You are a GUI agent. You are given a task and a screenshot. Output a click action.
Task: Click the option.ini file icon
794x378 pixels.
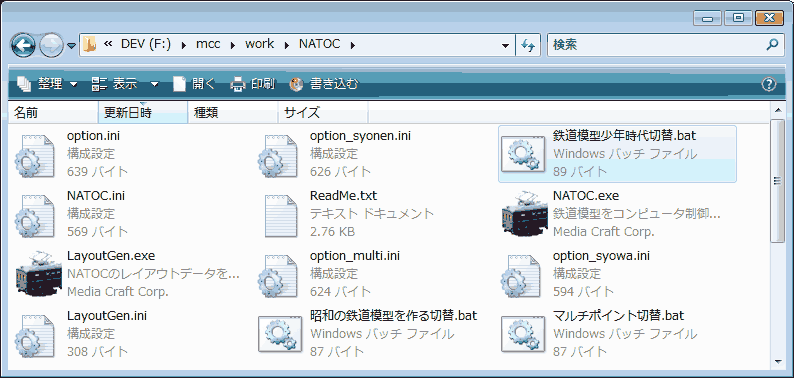tap(34, 156)
